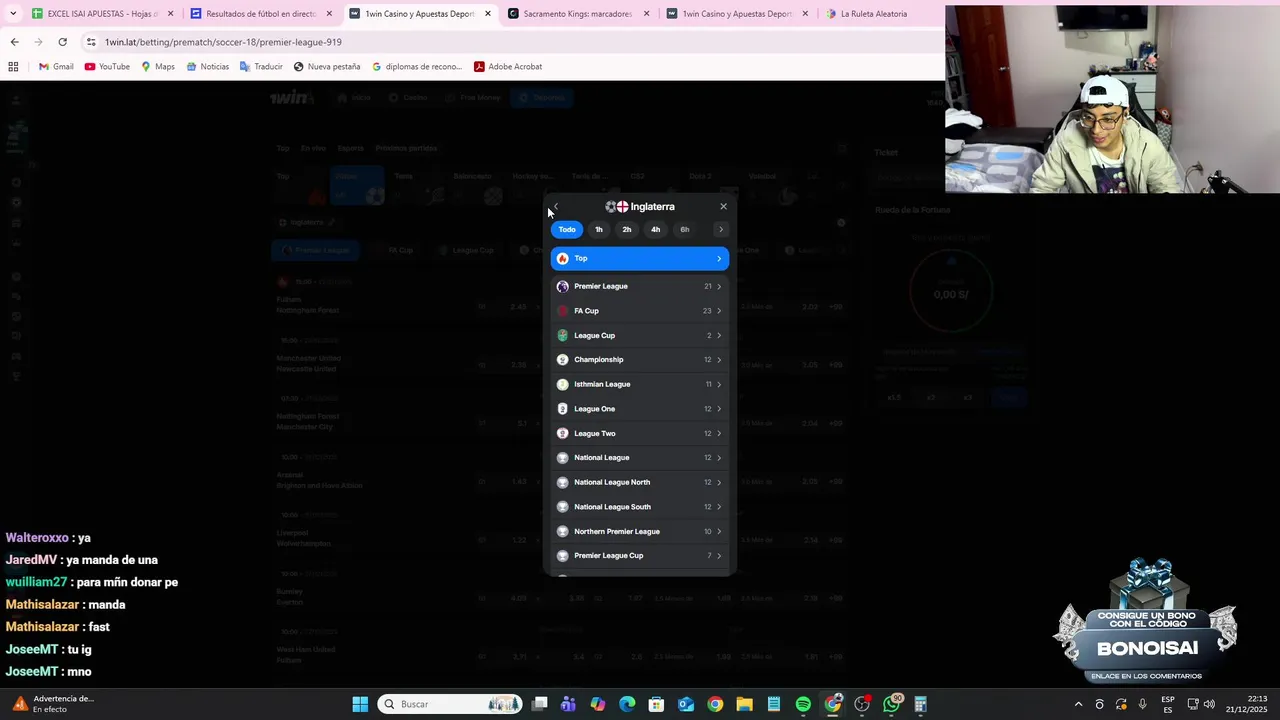
Task: Click the Premier League Cup ball icon
Action: point(563,556)
